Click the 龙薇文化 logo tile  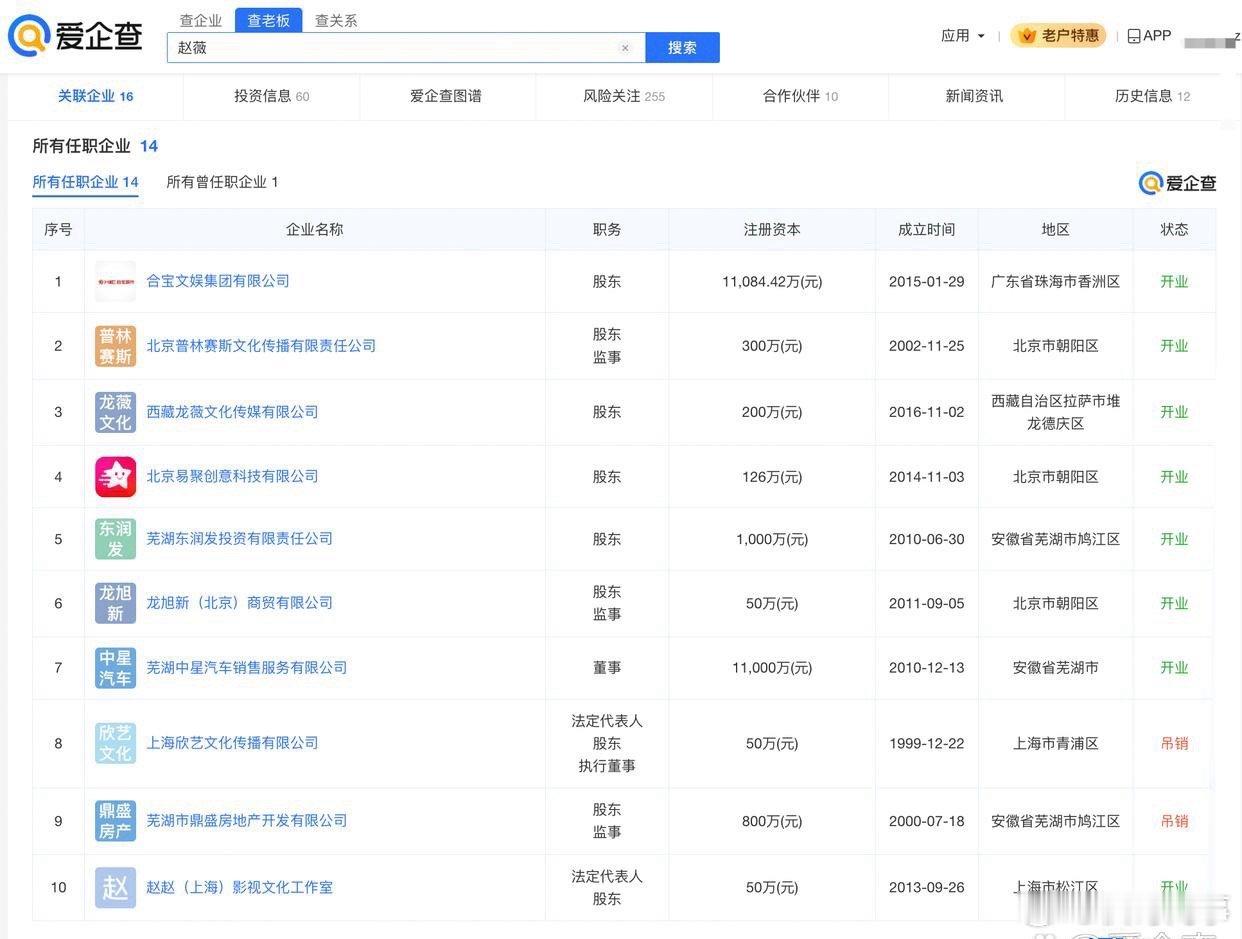coord(115,412)
